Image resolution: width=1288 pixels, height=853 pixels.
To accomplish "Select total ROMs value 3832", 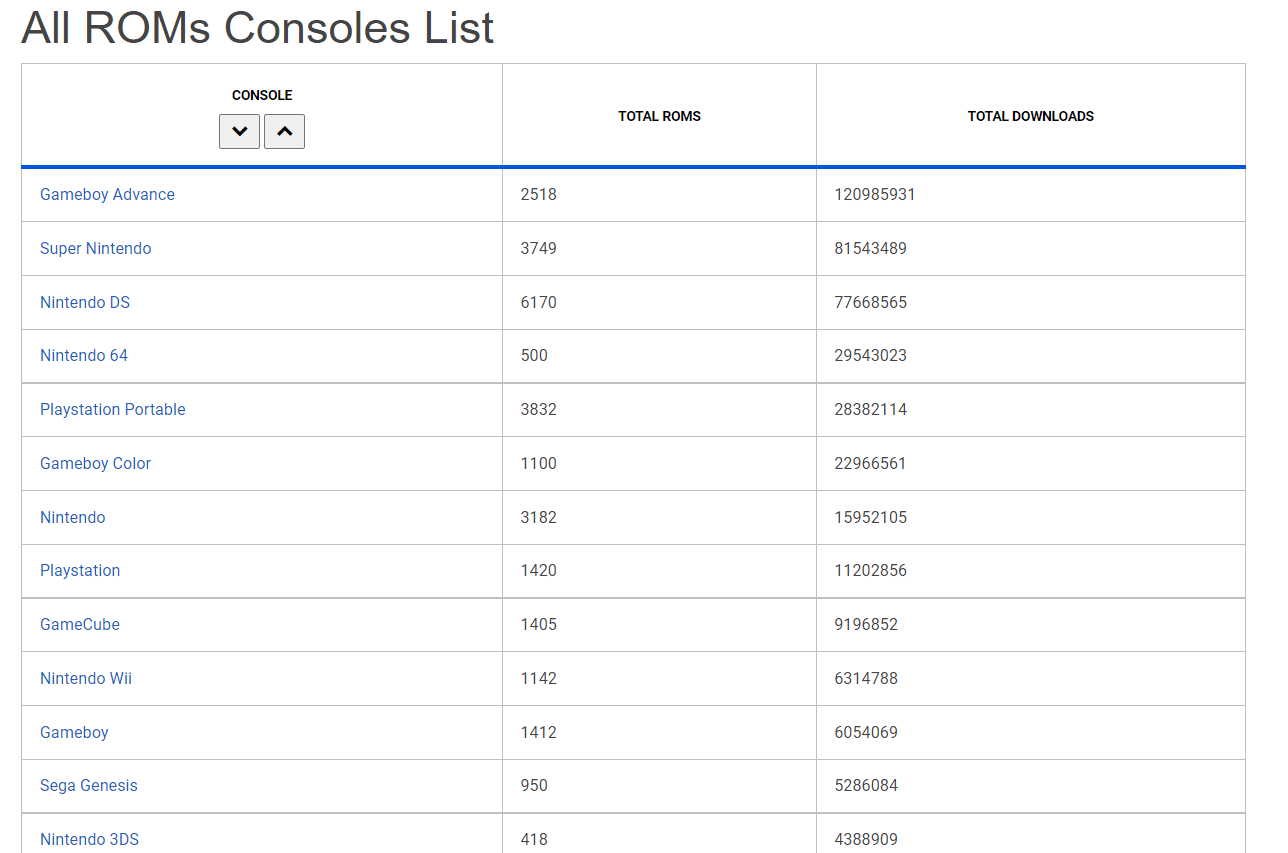I will [x=539, y=409].
